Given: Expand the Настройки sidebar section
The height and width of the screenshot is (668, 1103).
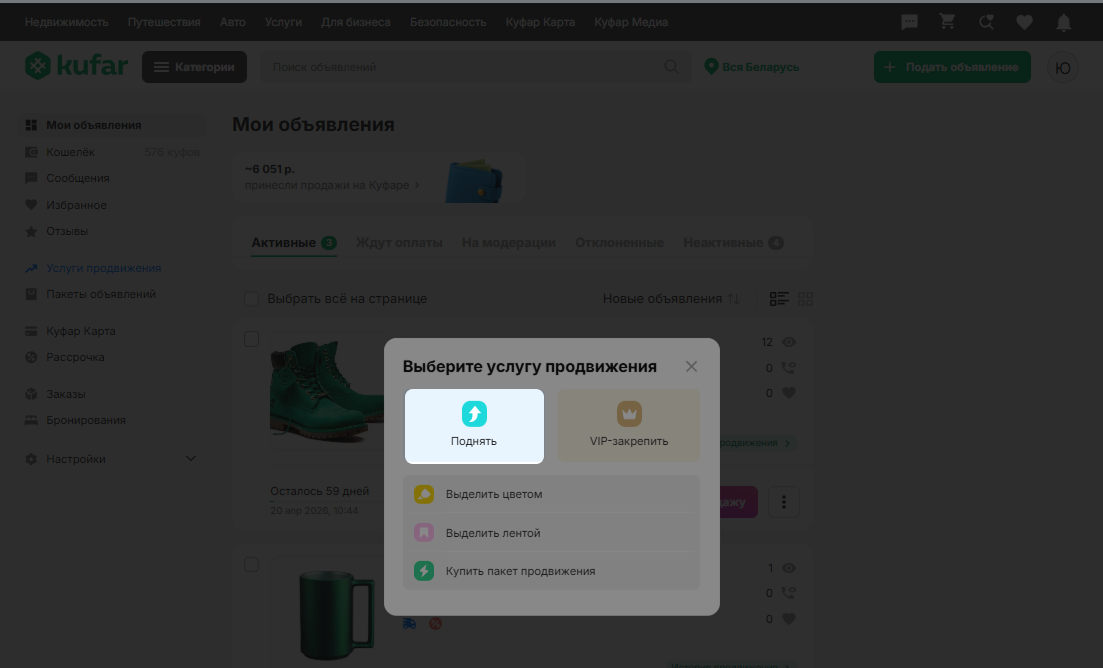Looking at the screenshot, I should pos(113,459).
